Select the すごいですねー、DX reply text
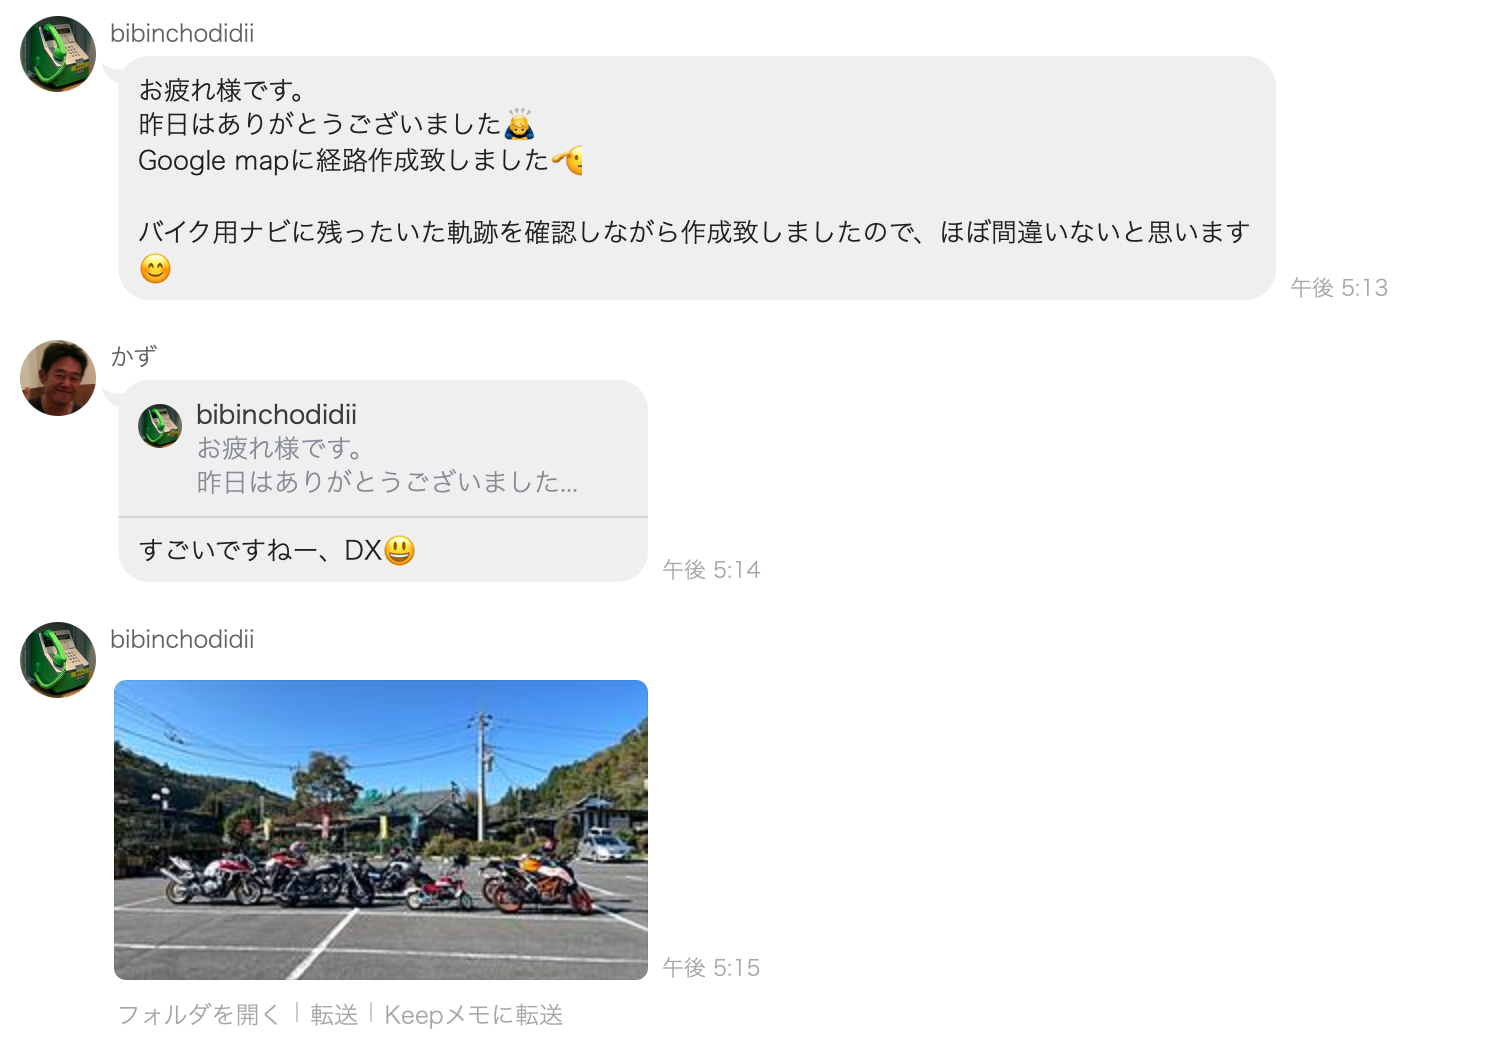1508x1048 pixels. (x=260, y=550)
